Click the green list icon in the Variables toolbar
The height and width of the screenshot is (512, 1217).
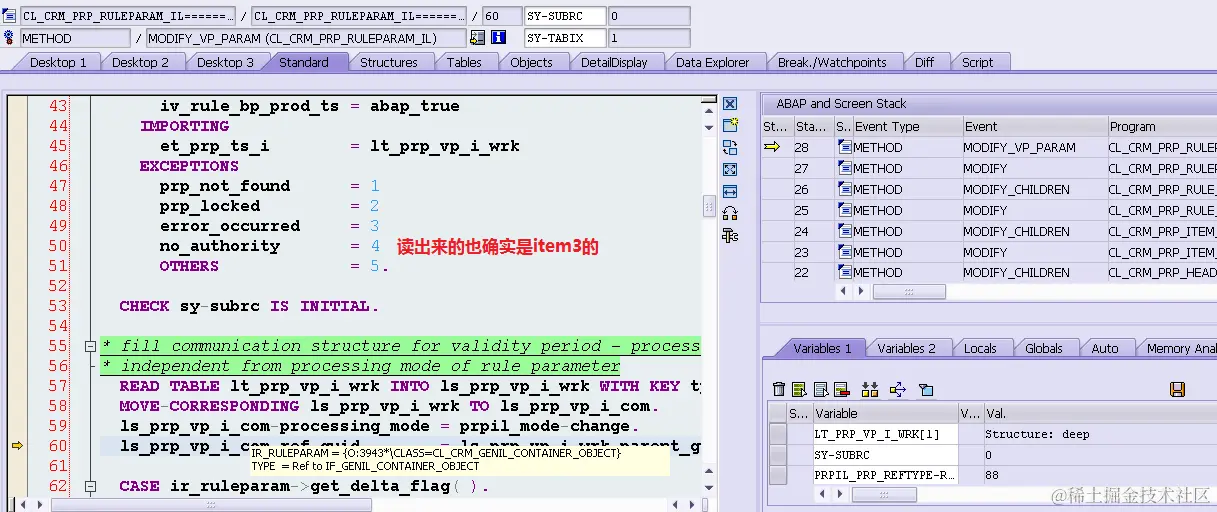point(800,389)
